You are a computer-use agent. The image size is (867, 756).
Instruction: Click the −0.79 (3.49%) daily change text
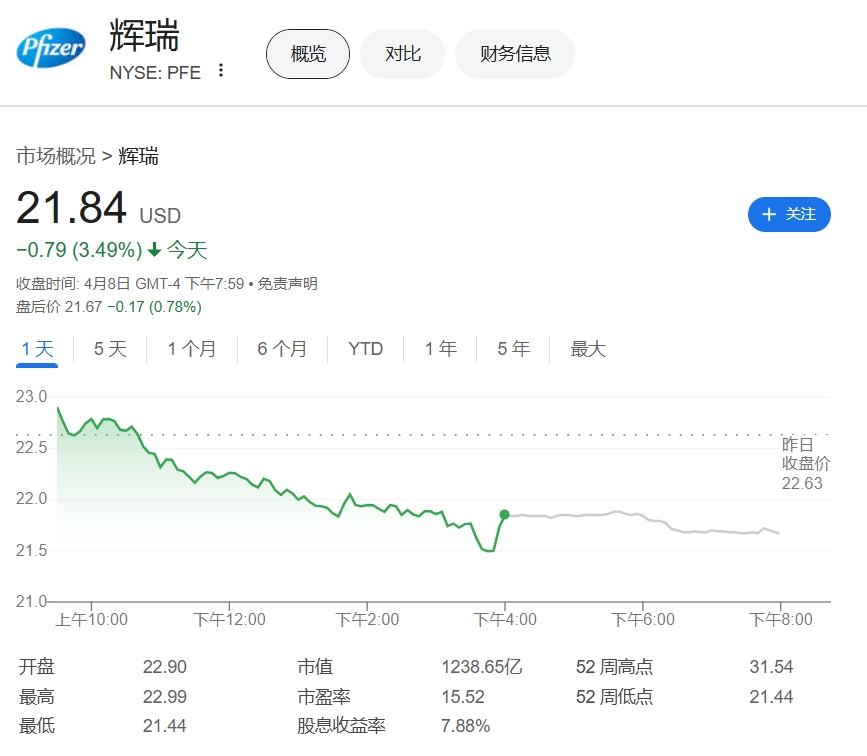click(80, 250)
